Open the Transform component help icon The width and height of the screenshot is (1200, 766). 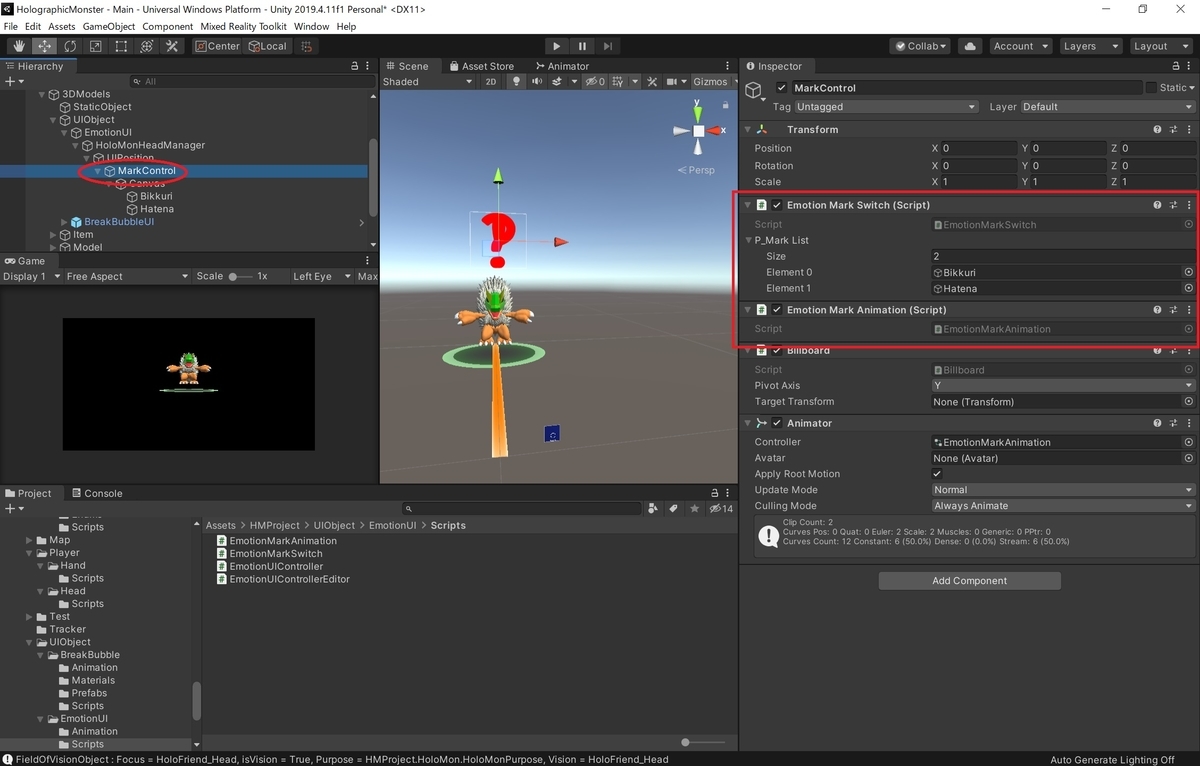[x=1157, y=130]
